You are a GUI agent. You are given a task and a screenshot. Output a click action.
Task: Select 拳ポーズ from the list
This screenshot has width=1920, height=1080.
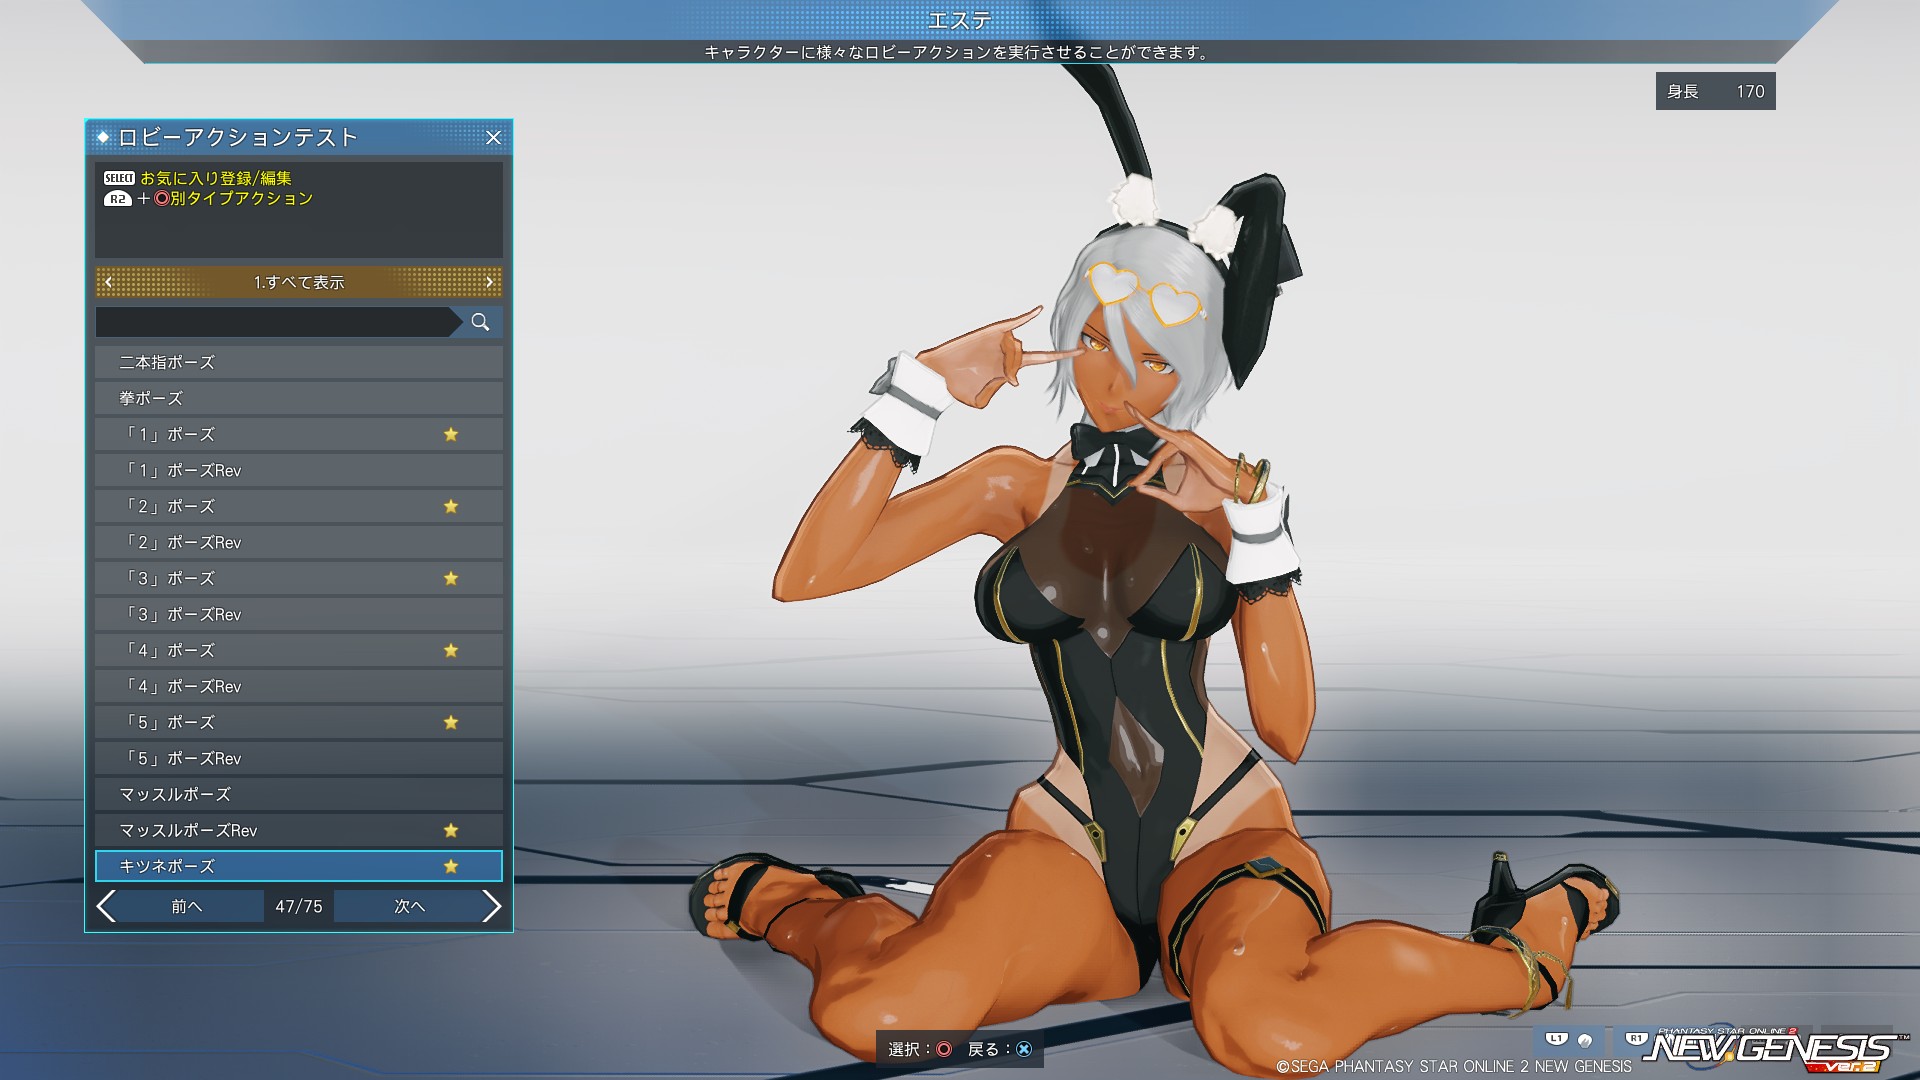298,398
